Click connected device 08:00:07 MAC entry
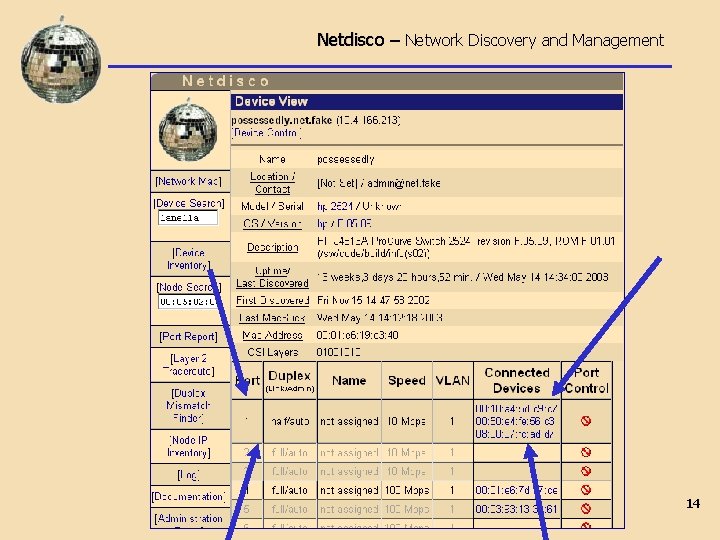 pos(514,434)
